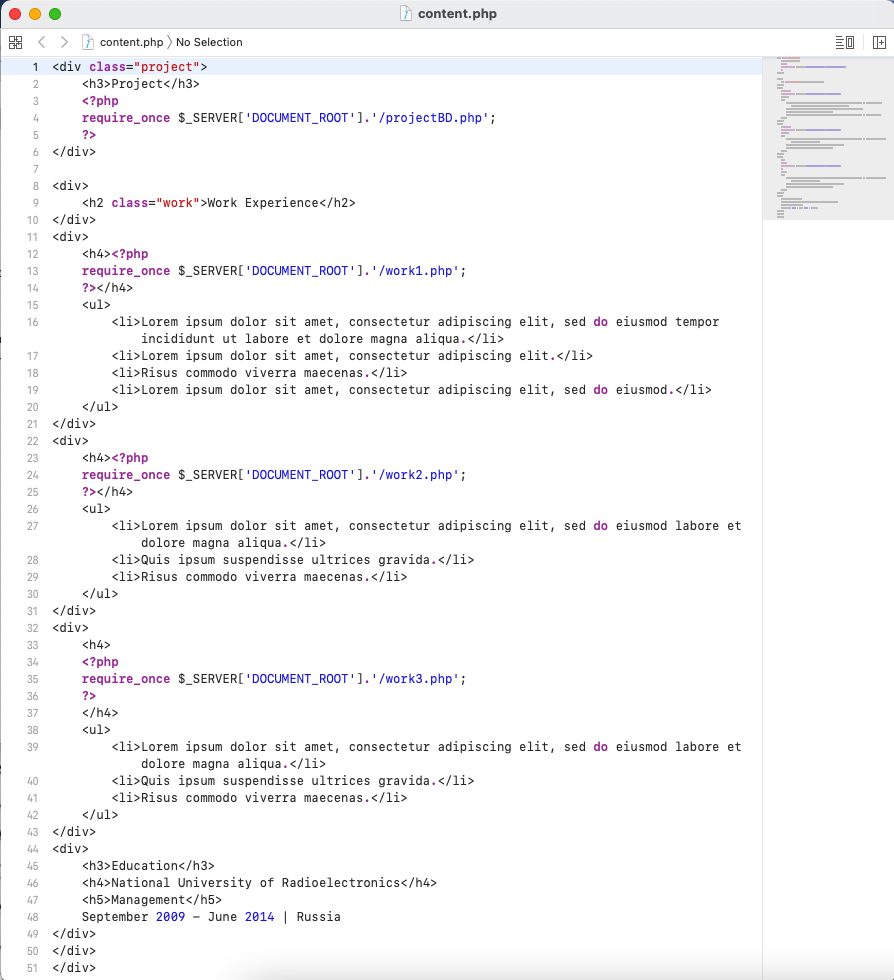This screenshot has height=980, width=894.
Task: Click the document proxy icon in title bar
Action: [406, 14]
